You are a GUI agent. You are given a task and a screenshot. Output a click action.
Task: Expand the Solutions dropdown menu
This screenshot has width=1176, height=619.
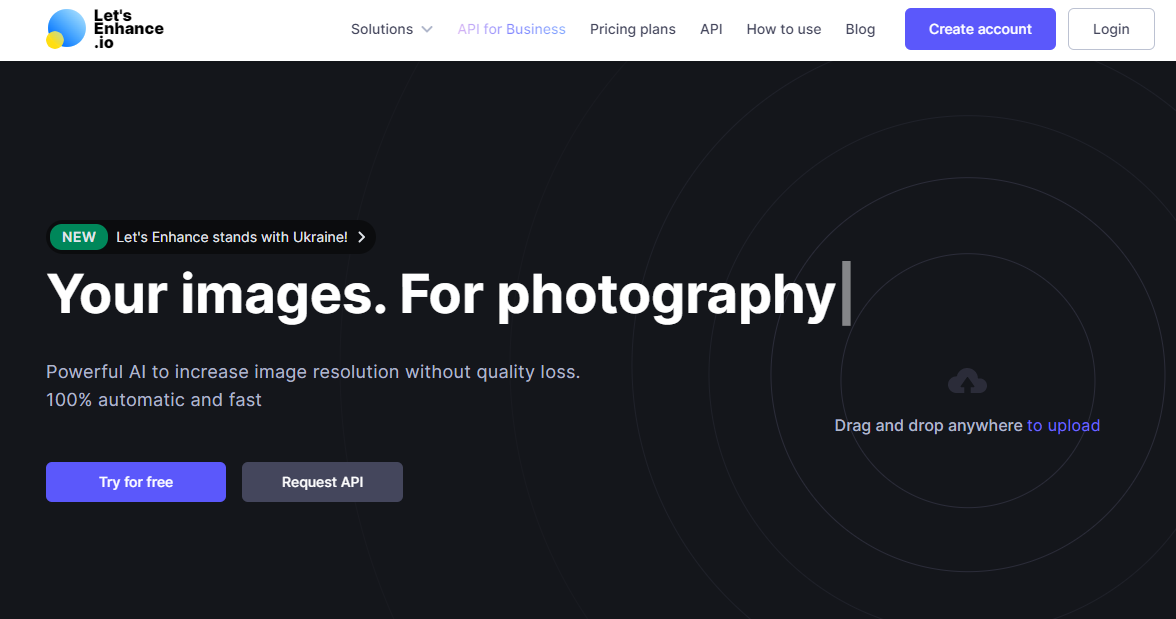tap(392, 29)
